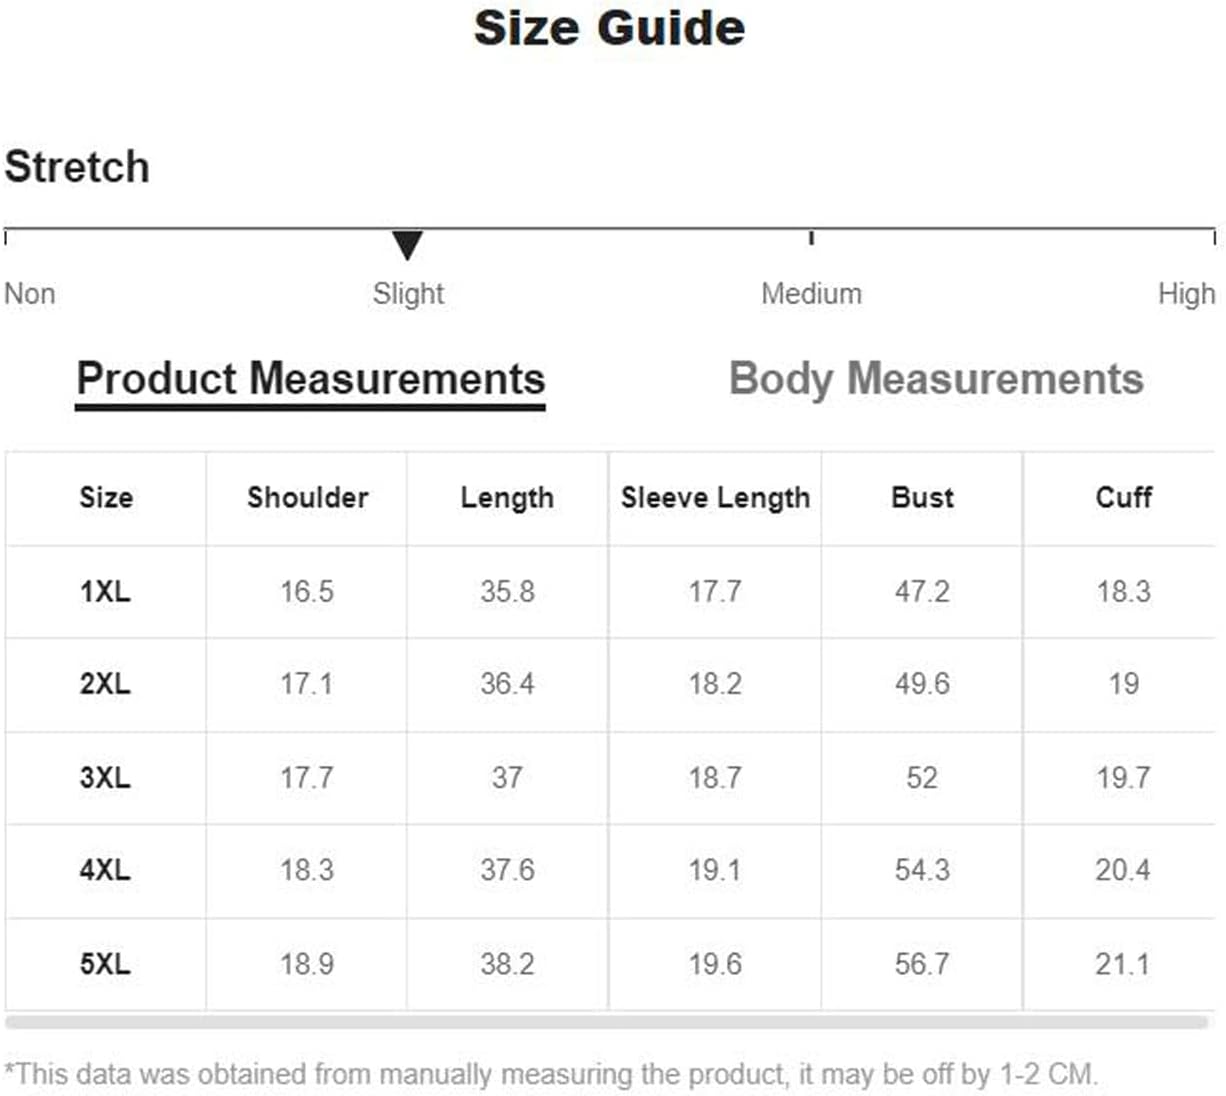The width and height of the screenshot is (1226, 1096).
Task: Click the Shoulder column header
Action: click(307, 497)
